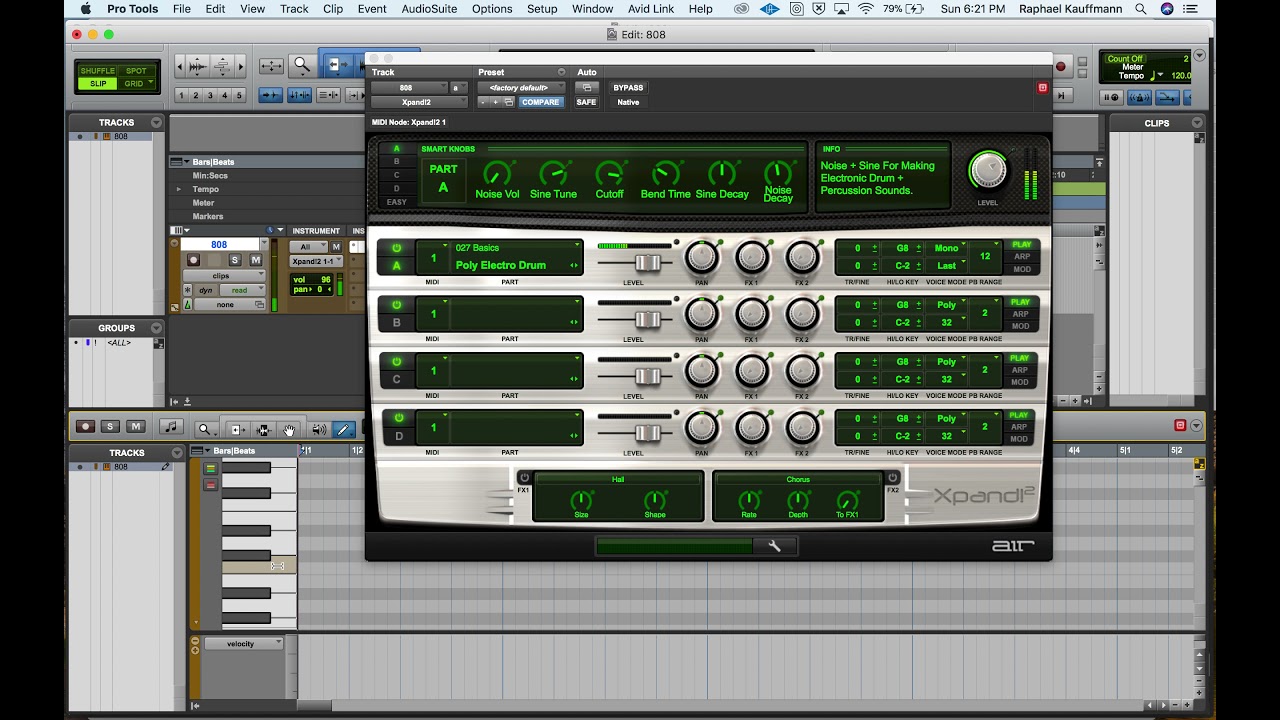Toggle MIDI note audition speaker icon

point(318,429)
